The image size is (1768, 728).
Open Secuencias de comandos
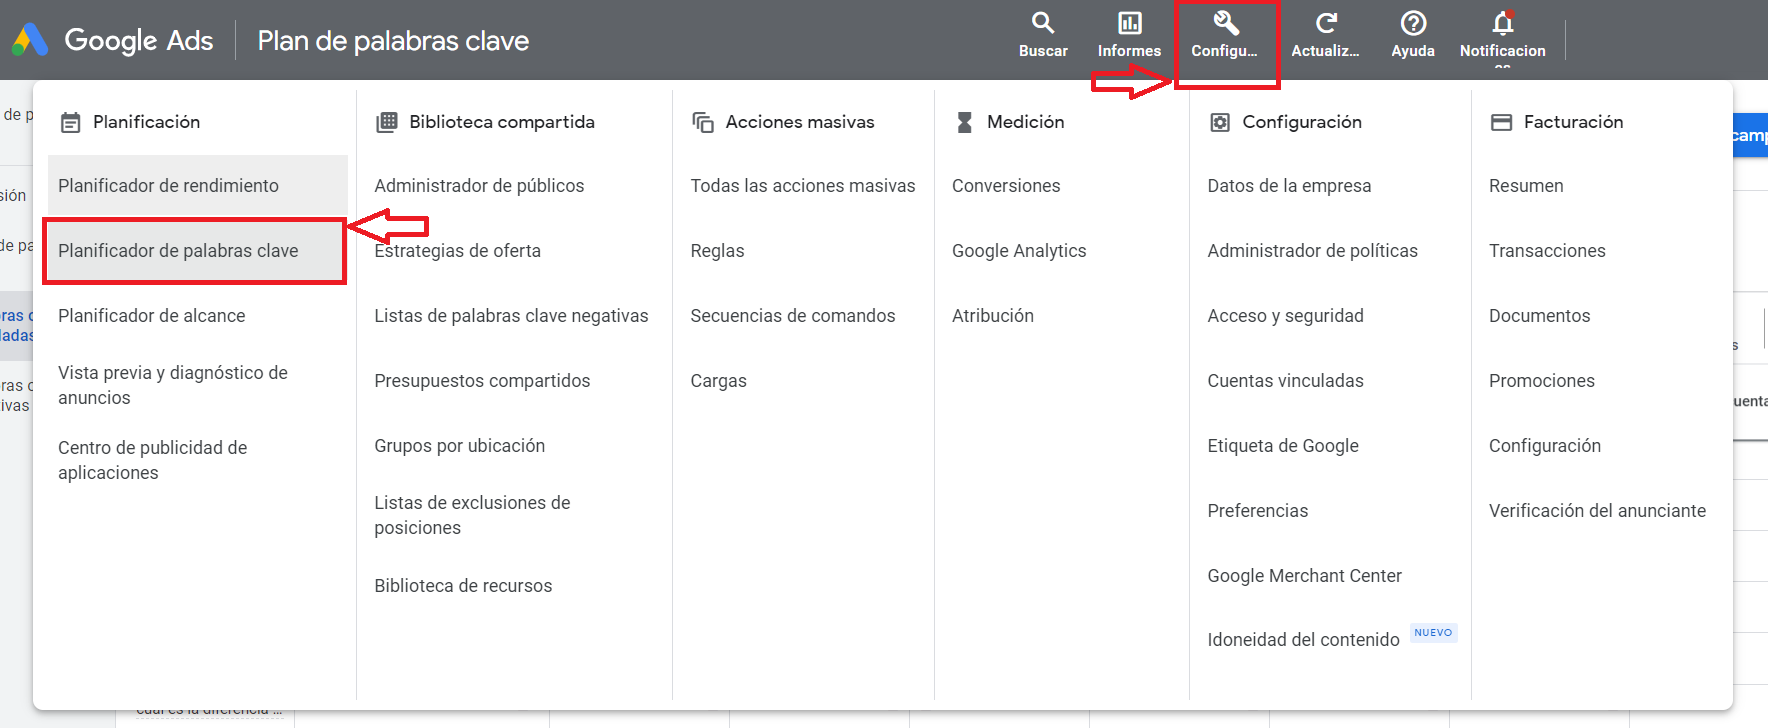point(793,316)
